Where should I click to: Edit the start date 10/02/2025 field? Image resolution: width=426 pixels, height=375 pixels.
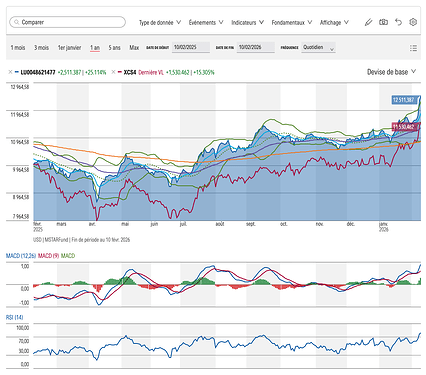(191, 47)
